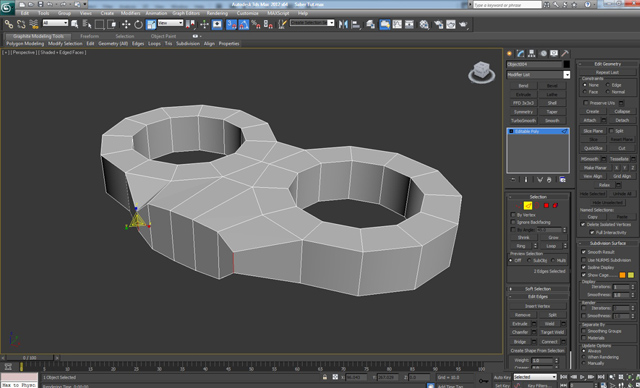The height and width of the screenshot is (388, 640).
Task: Open the MAXScript menu
Action: tap(278, 13)
